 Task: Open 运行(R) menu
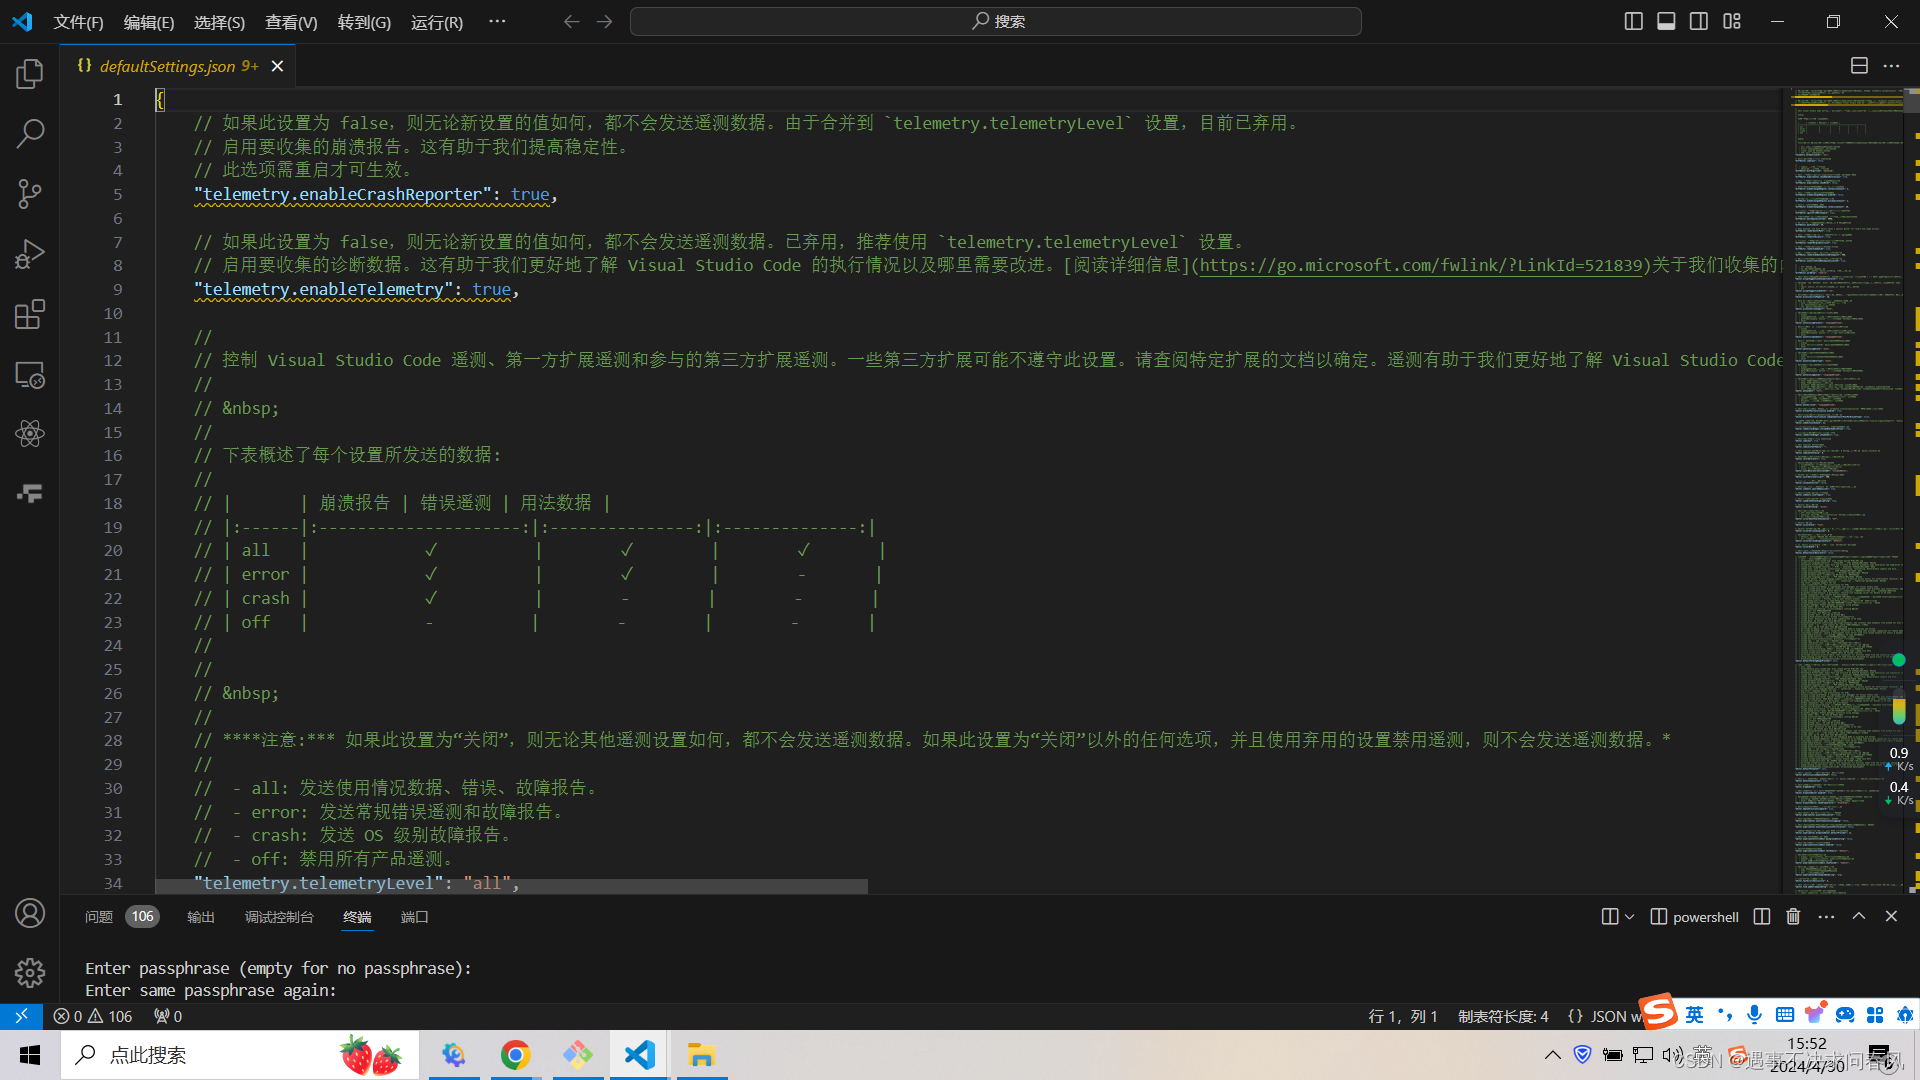437,22
